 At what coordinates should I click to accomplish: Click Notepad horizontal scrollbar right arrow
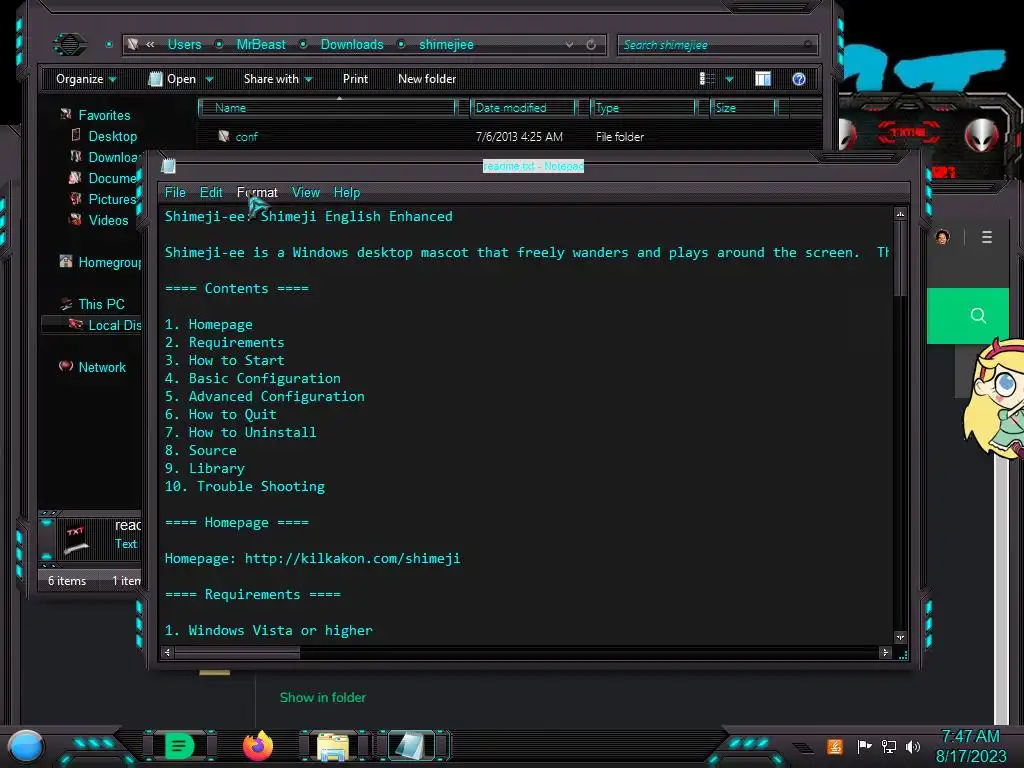click(886, 652)
